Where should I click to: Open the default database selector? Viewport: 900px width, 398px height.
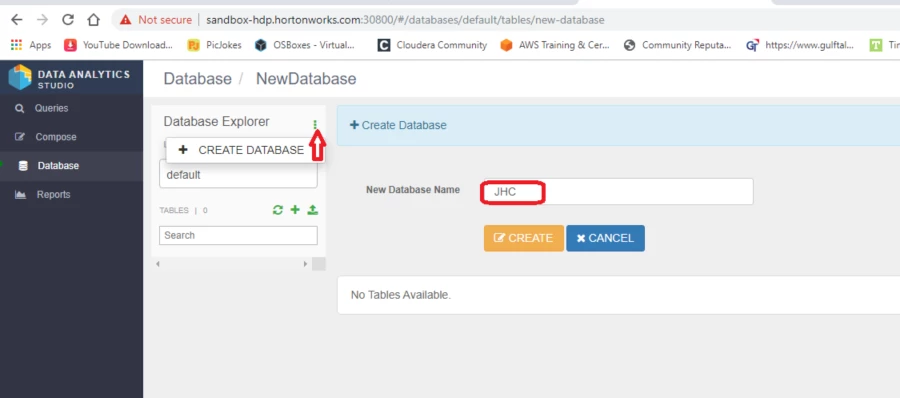[x=238, y=175]
